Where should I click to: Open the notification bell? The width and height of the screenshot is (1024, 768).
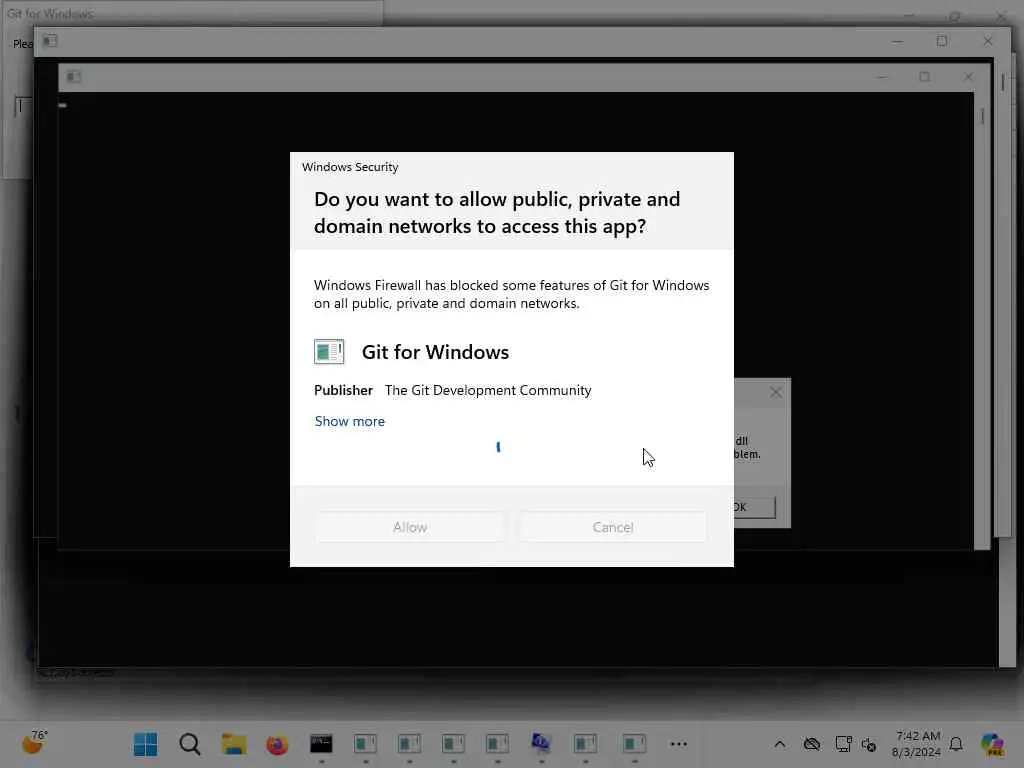tap(956, 744)
